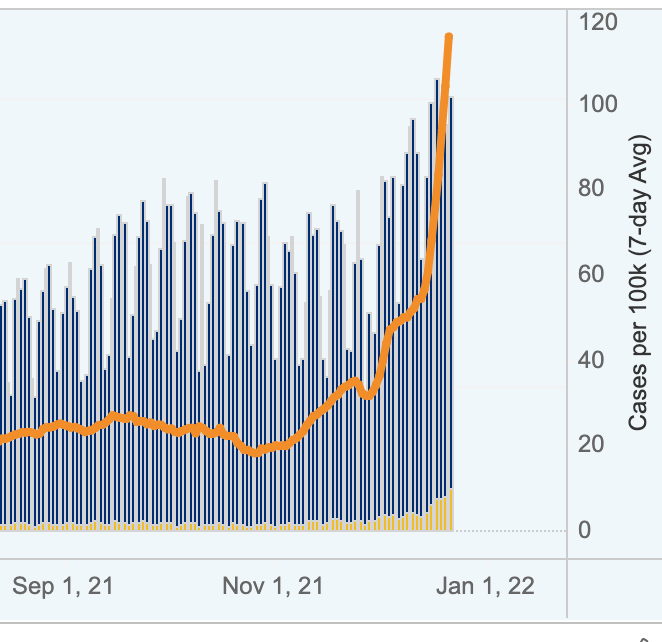
Task: Click the 100 tick on y-axis
Action: pyautogui.click(x=598, y=104)
